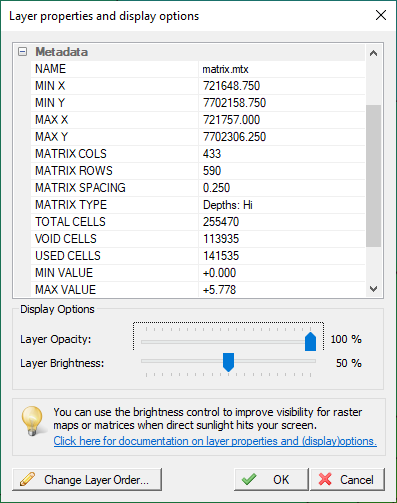Click the Layer Brightness slider handle
Viewport: 397px width, 503px height.
pos(228,362)
